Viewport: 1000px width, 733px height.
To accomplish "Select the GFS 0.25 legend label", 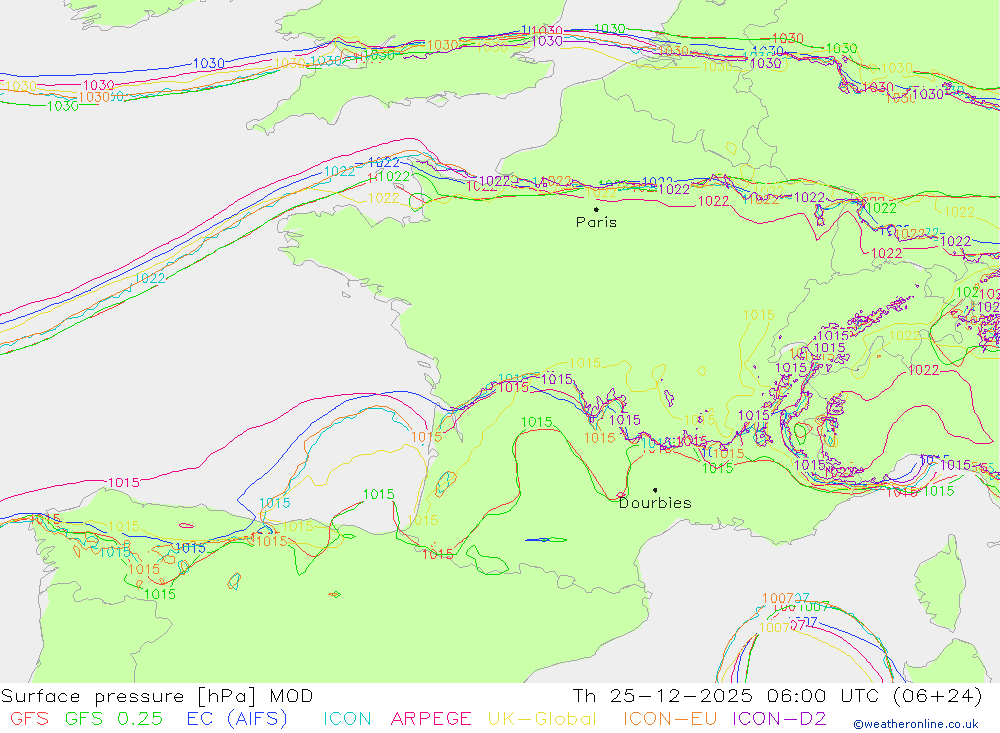I will click(x=114, y=719).
